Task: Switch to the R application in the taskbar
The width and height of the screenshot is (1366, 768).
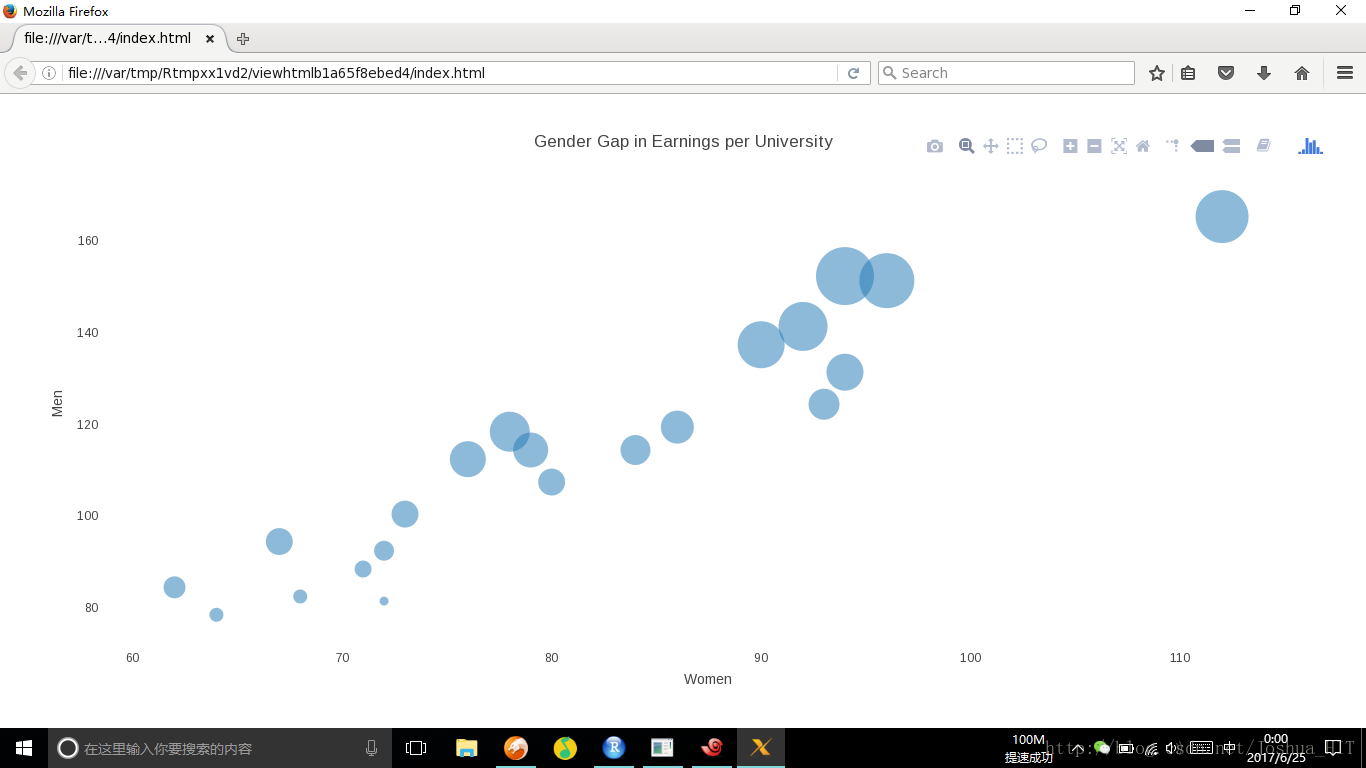Action: [x=614, y=748]
